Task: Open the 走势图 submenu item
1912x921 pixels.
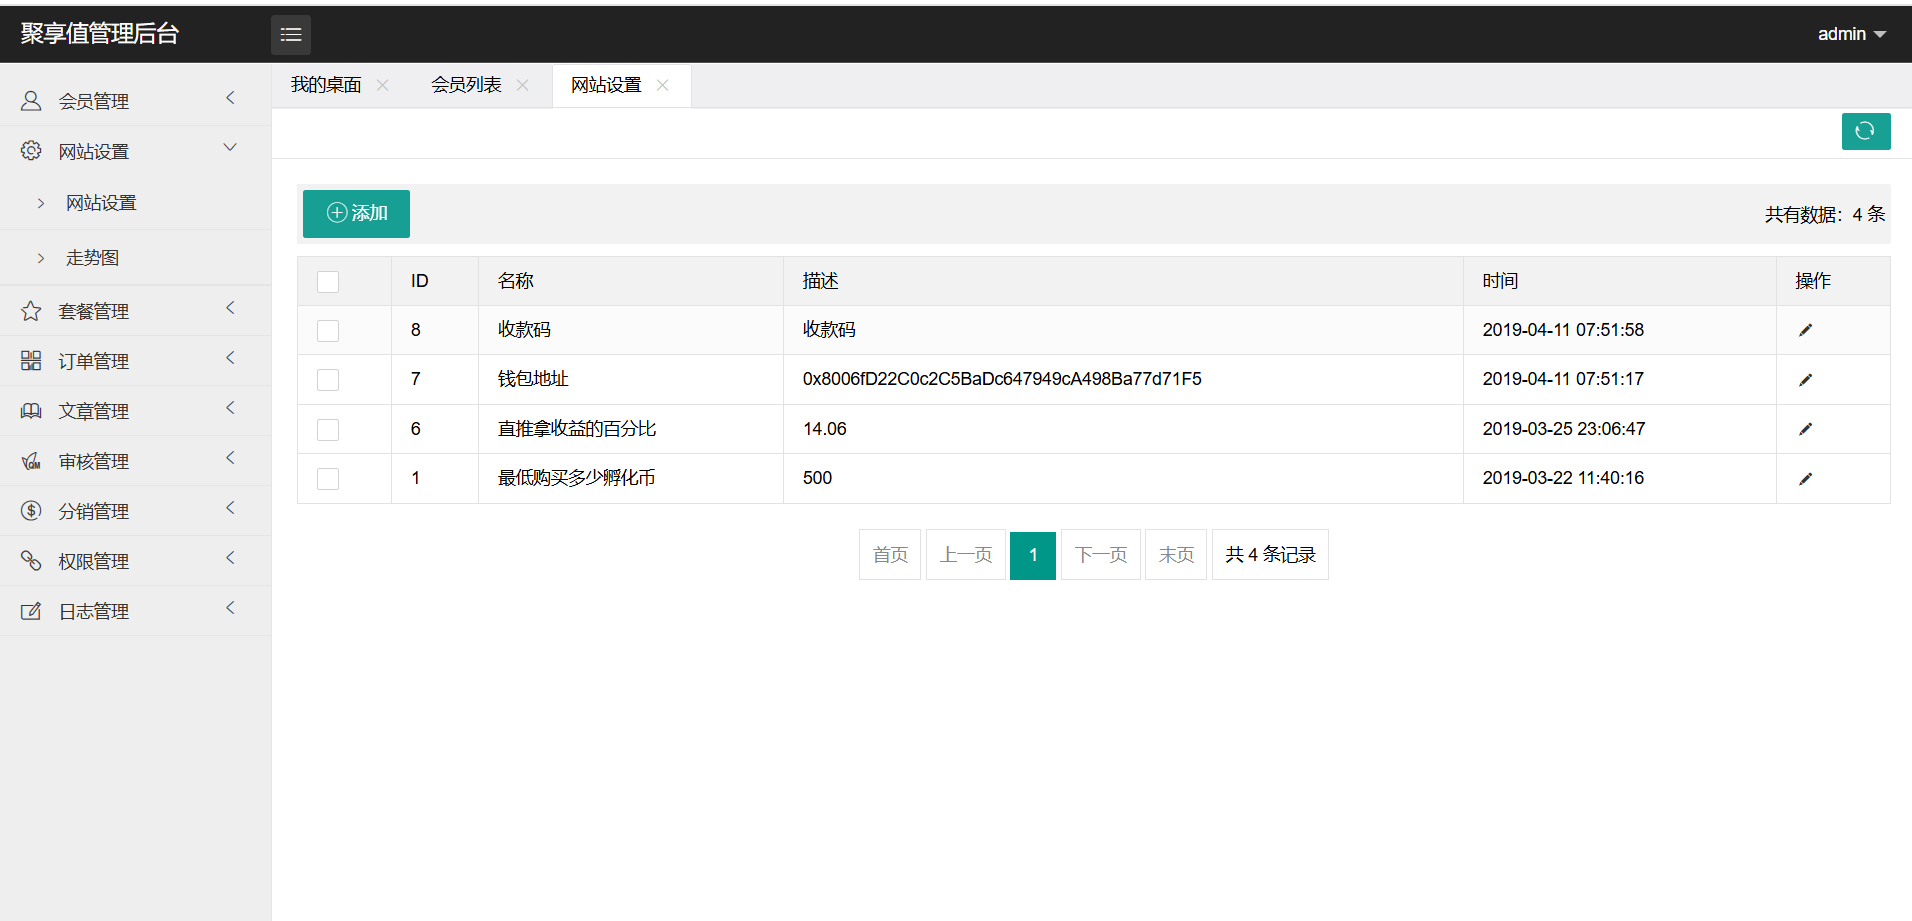Action: (92, 258)
